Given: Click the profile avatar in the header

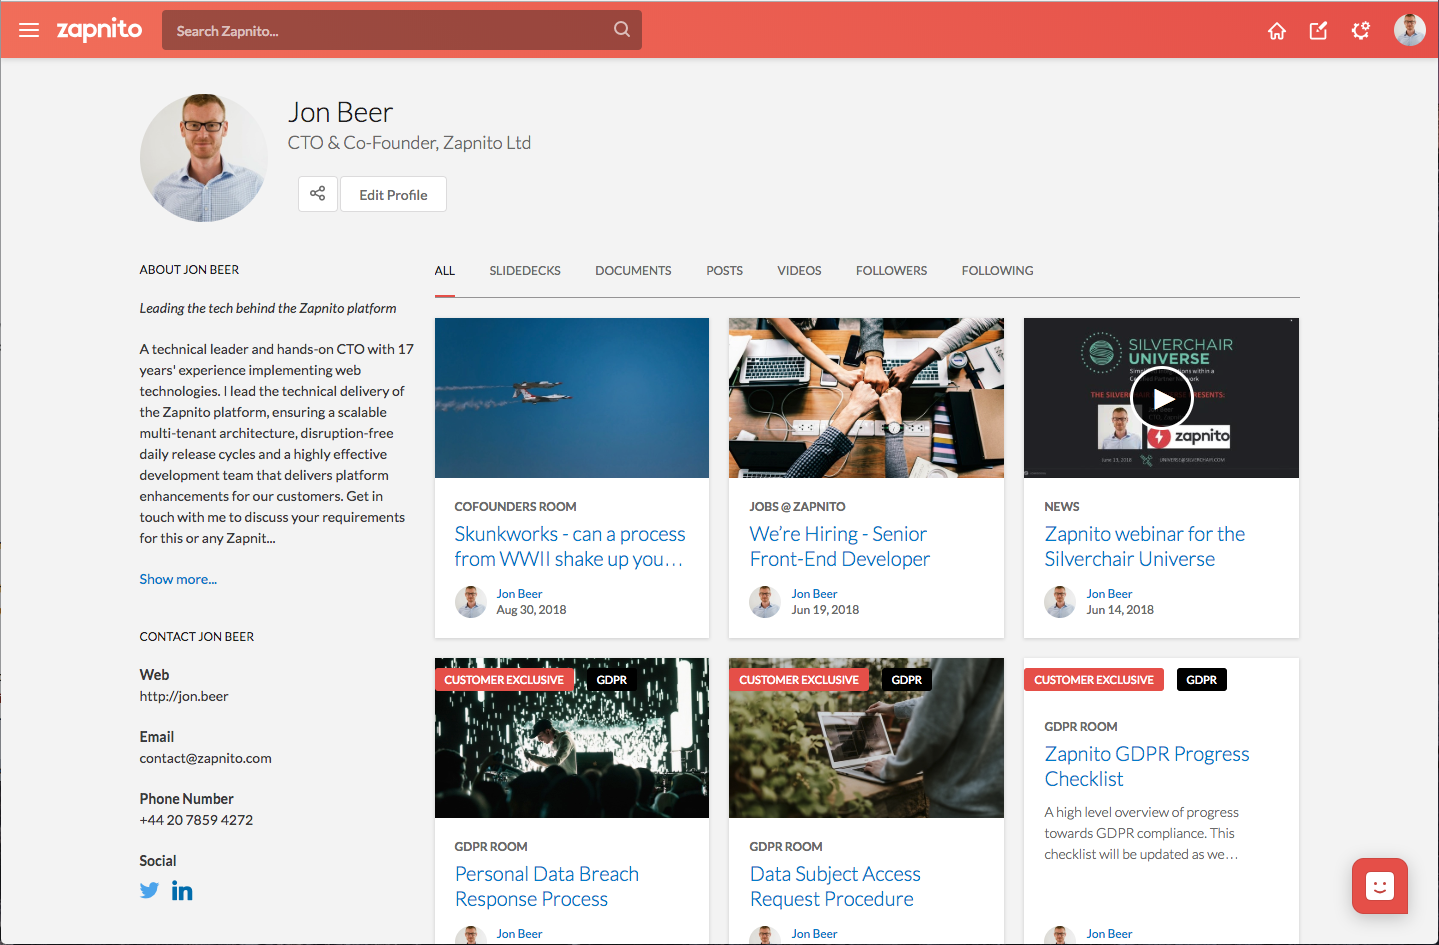Looking at the screenshot, I should pyautogui.click(x=1409, y=29).
